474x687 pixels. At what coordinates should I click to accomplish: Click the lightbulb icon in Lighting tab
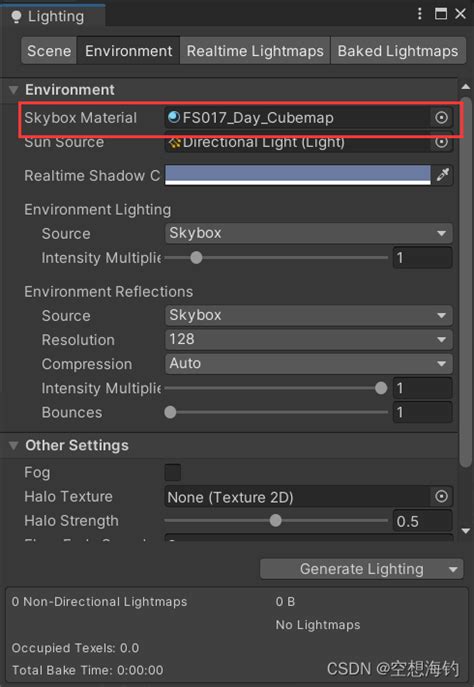point(16,17)
